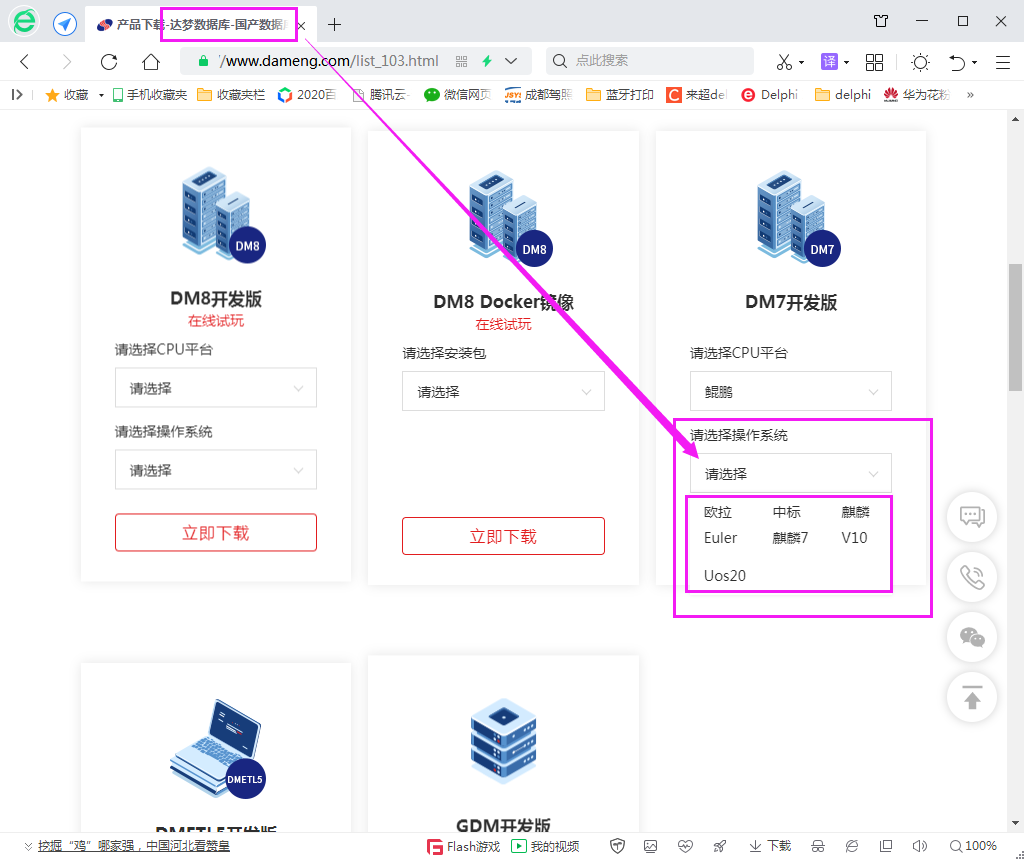This screenshot has width=1024, height=859.
Task: Click the WeChat floating icon
Action: (x=972, y=637)
